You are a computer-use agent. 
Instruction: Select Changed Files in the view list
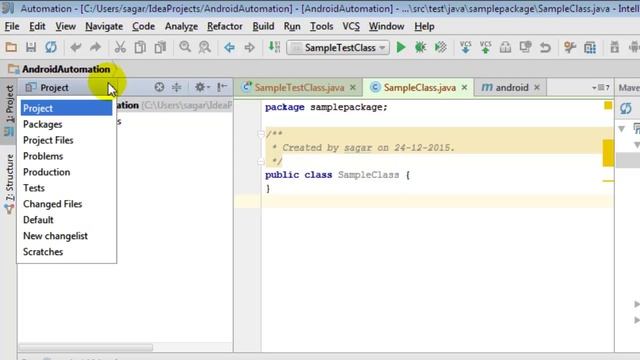click(x=67, y=204)
